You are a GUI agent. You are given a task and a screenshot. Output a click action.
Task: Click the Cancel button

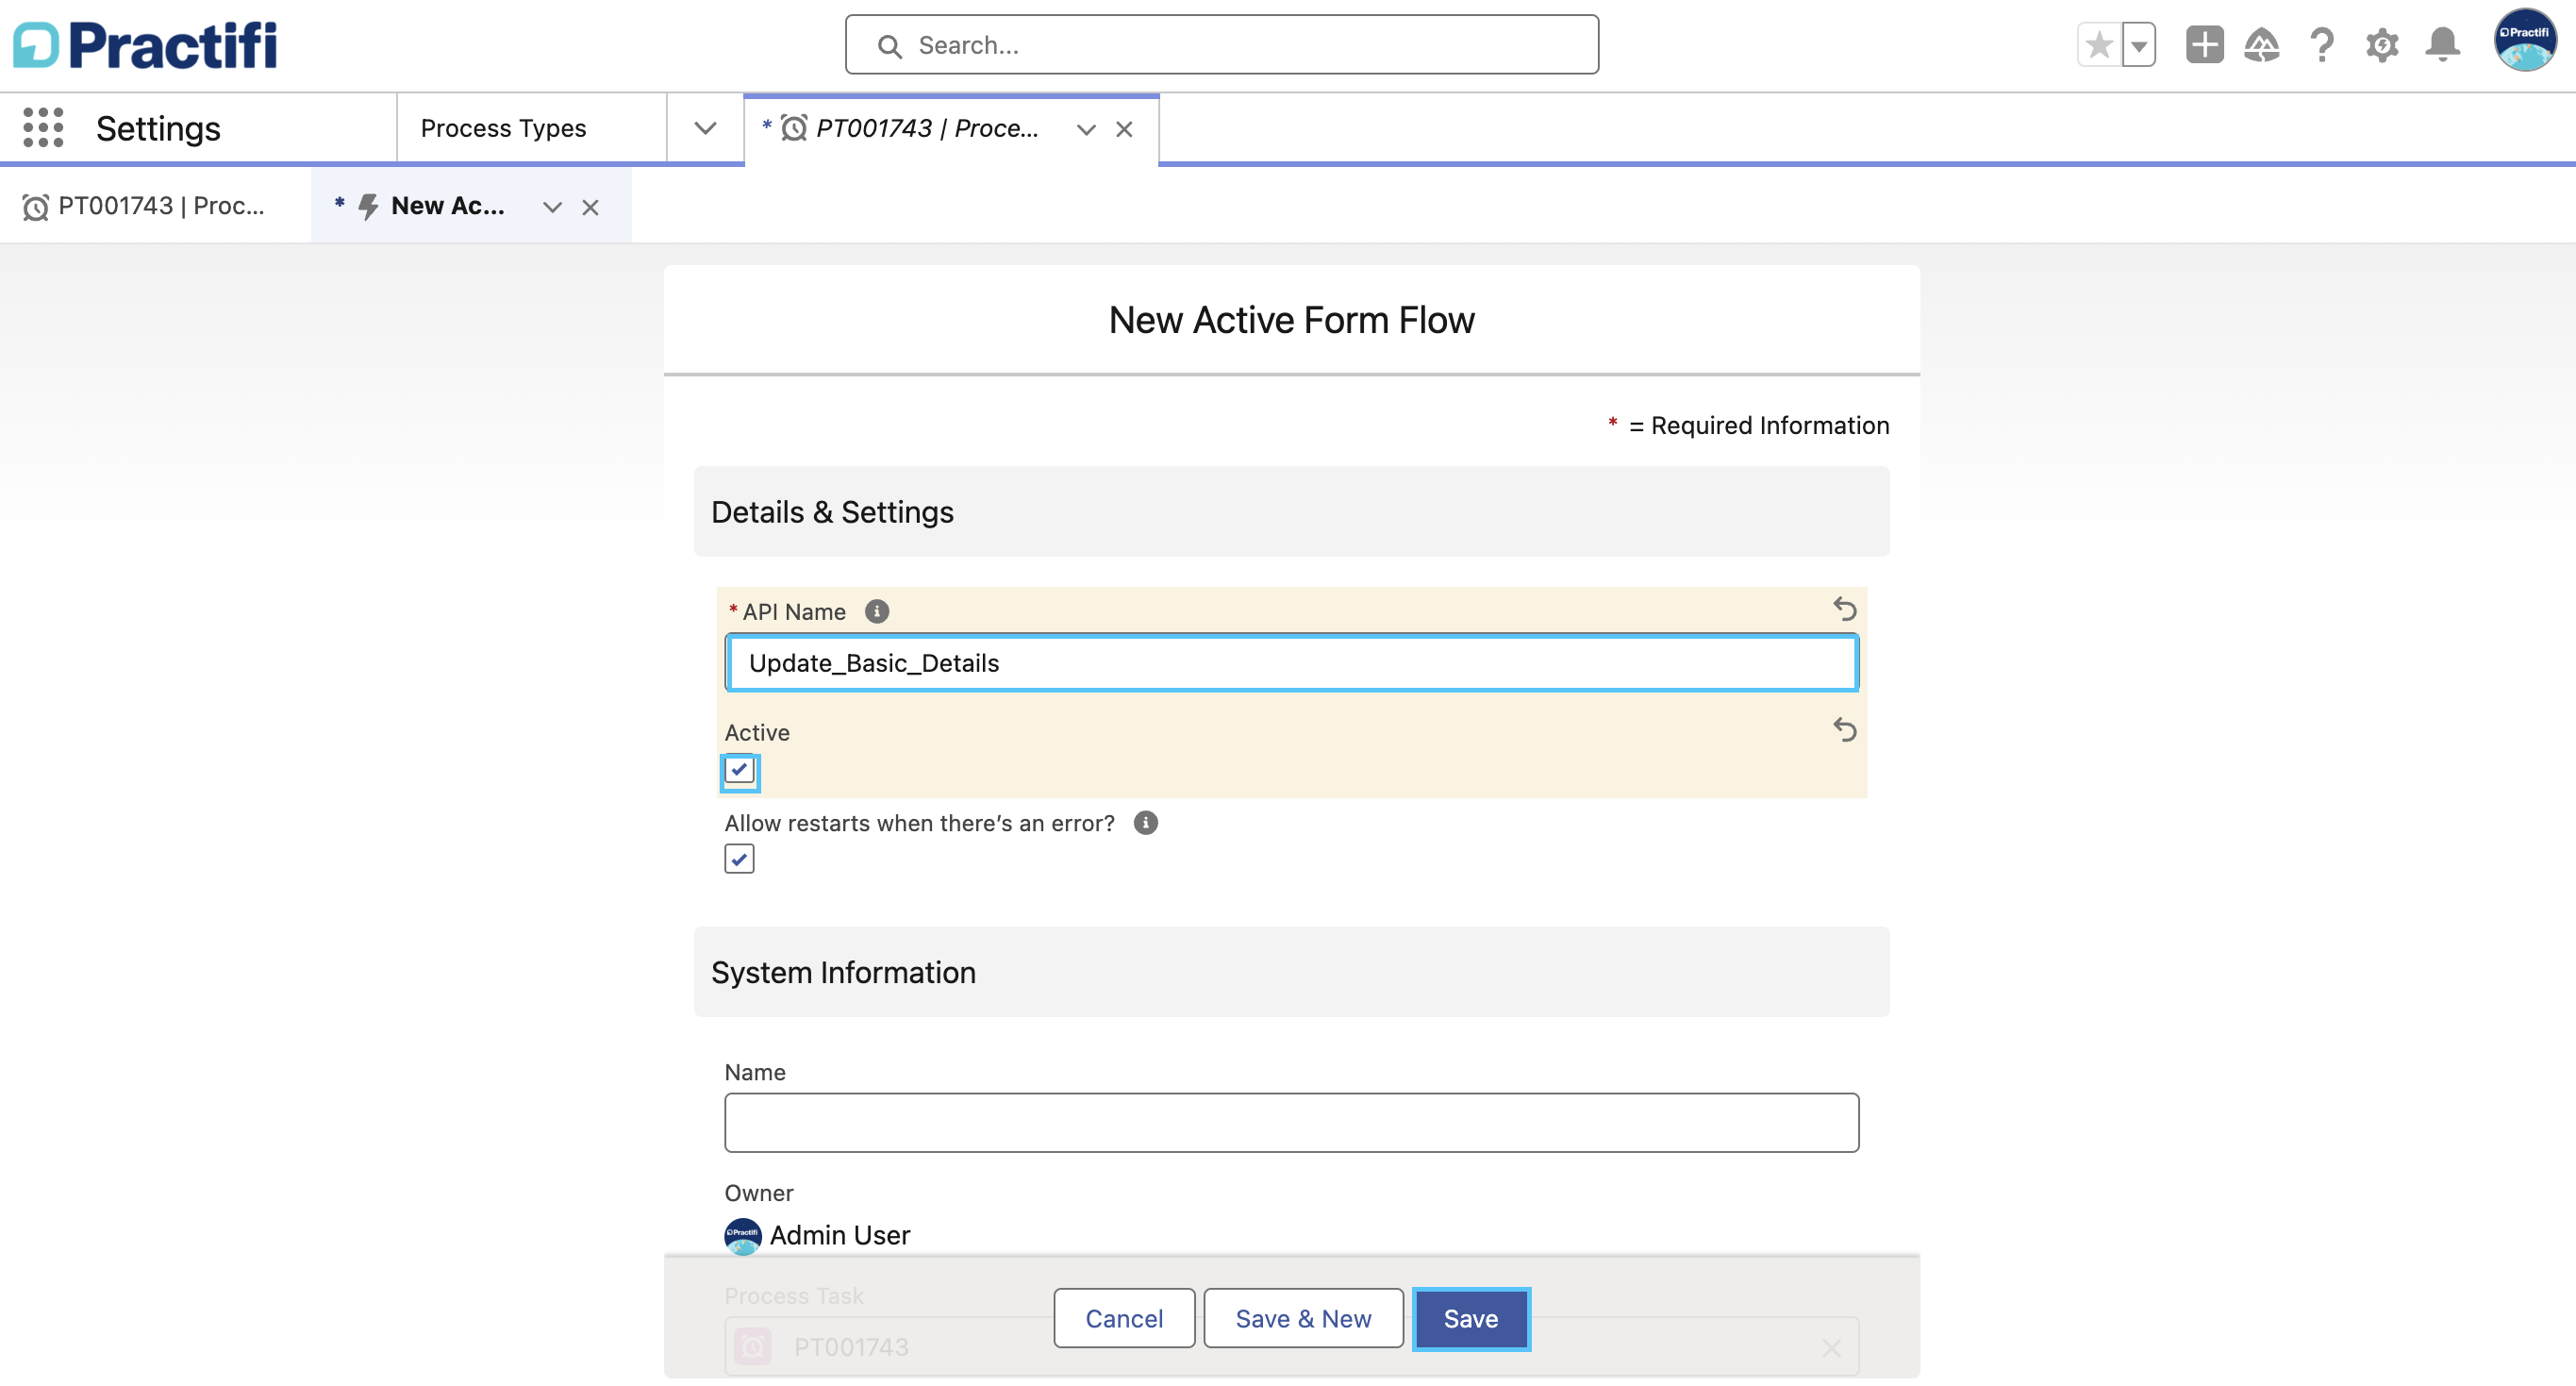pyautogui.click(x=1123, y=1318)
